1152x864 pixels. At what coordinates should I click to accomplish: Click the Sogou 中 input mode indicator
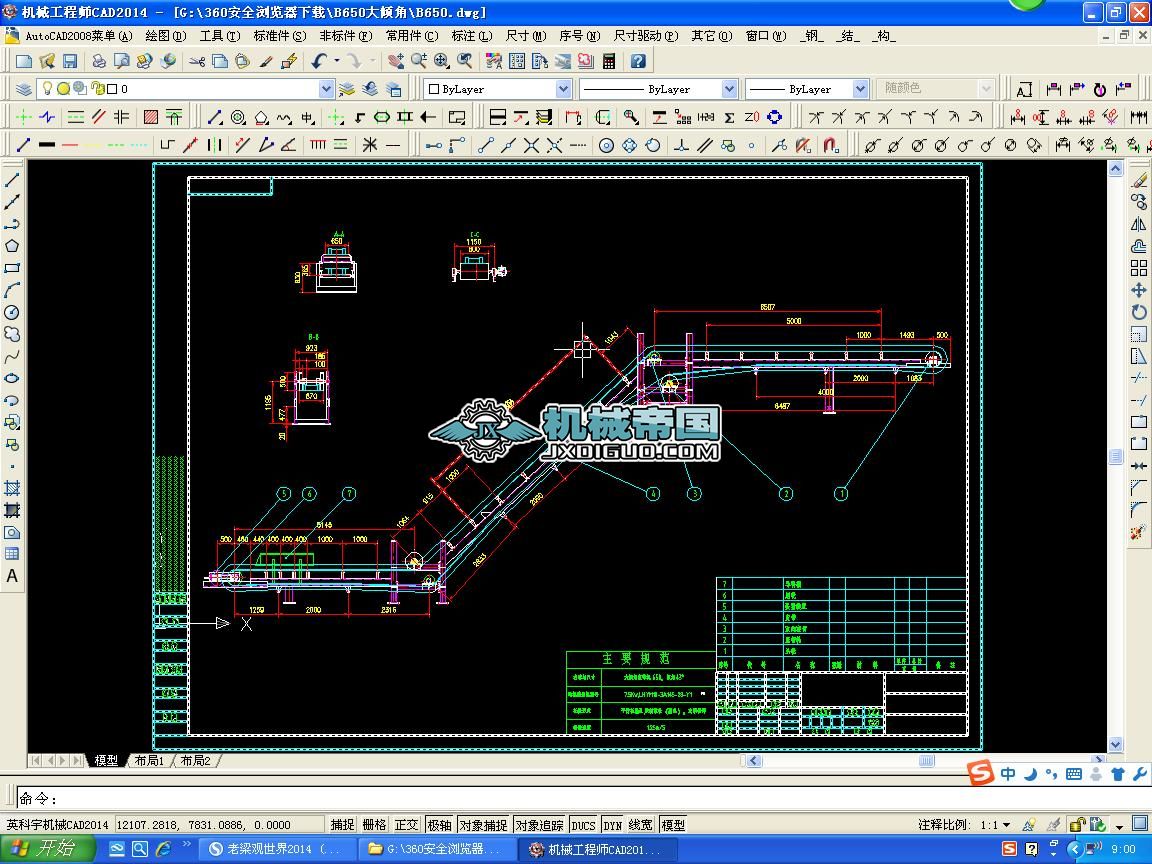pos(1008,774)
